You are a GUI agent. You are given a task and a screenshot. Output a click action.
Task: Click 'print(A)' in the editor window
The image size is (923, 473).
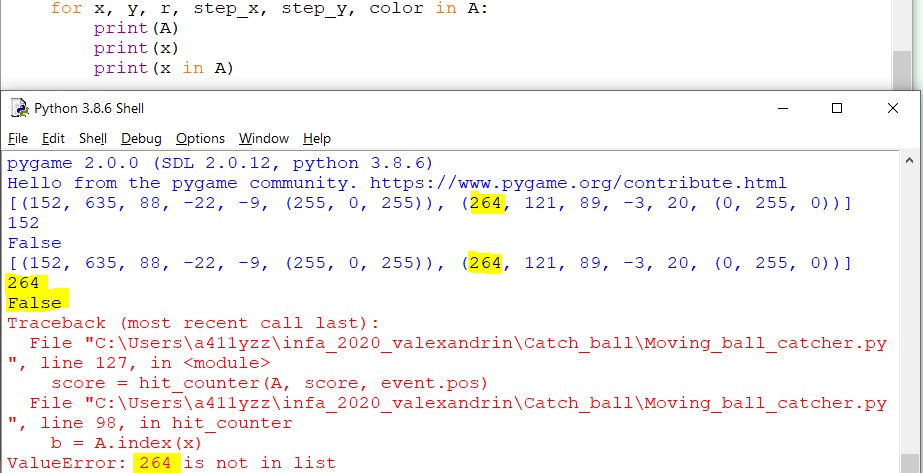pos(136,28)
